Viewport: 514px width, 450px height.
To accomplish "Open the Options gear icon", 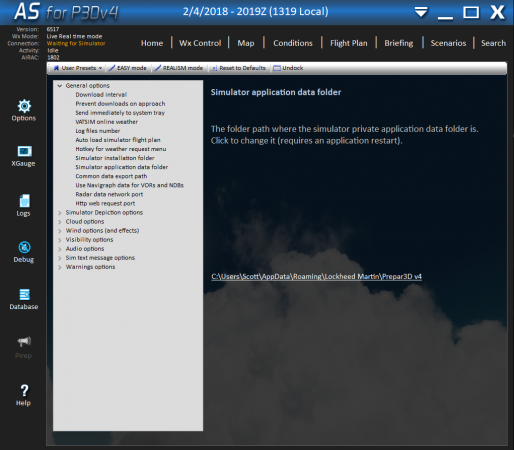I will [x=24, y=106].
